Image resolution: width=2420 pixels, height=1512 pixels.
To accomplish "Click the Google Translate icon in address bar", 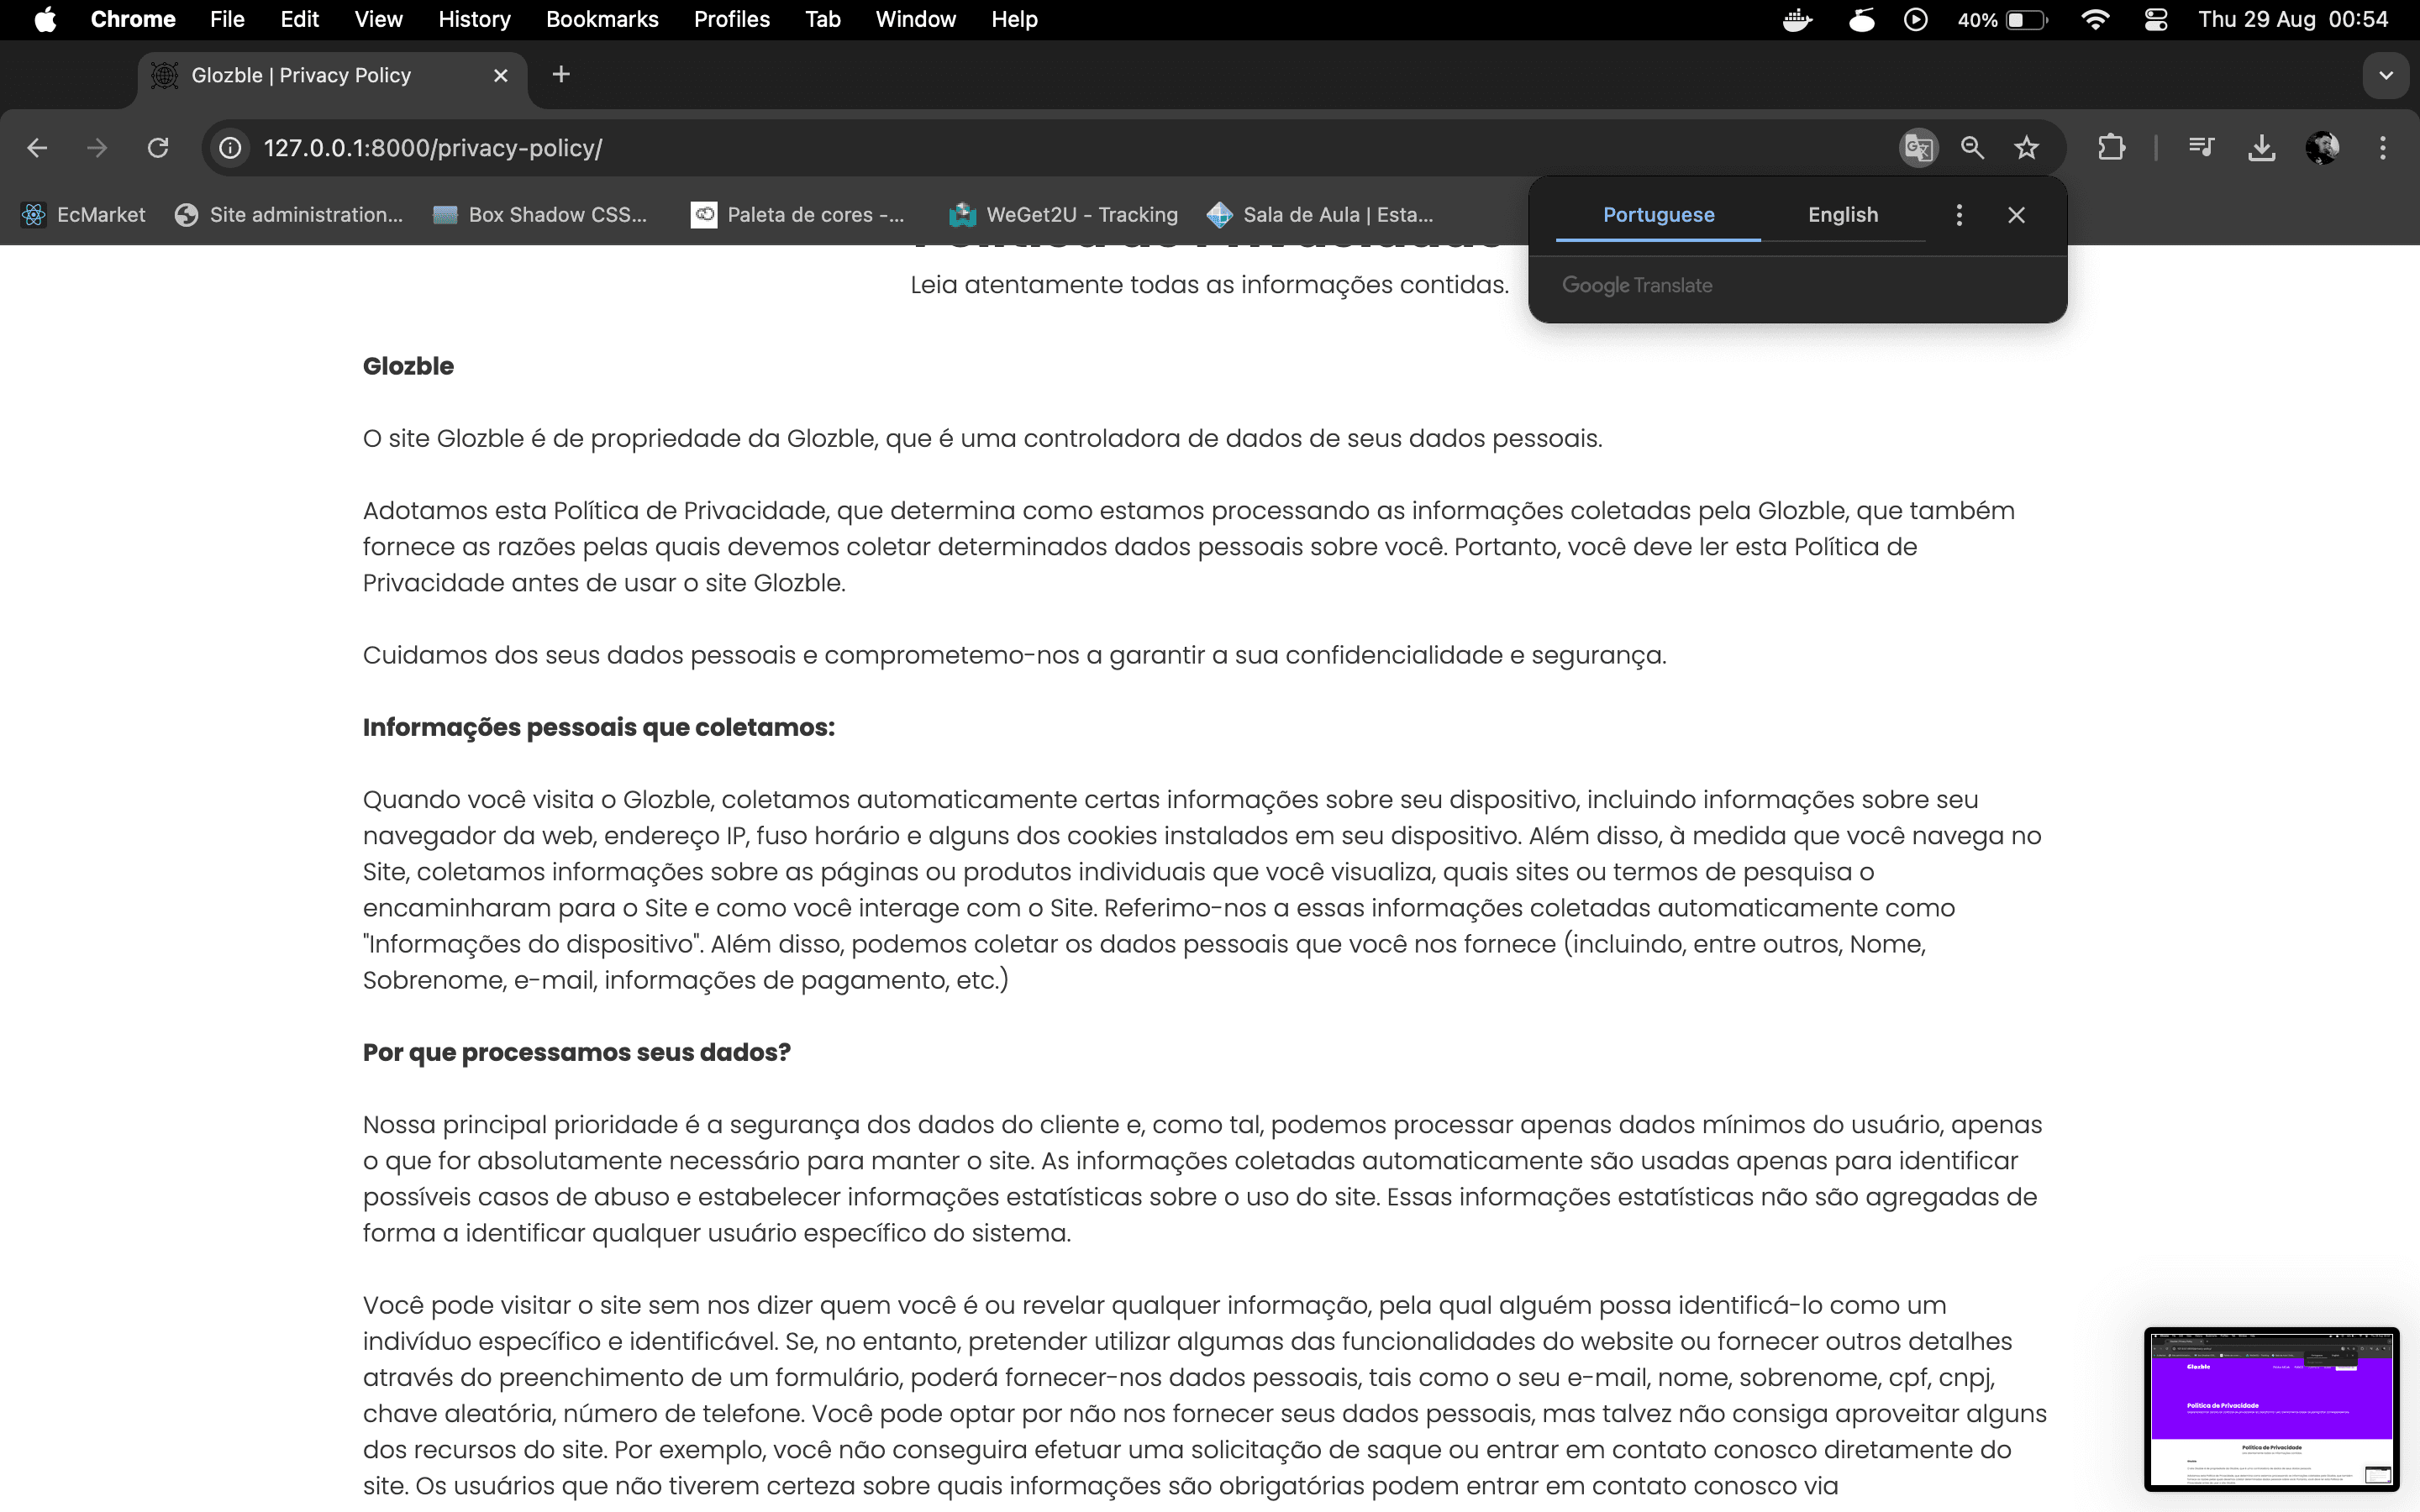I will point(1918,148).
